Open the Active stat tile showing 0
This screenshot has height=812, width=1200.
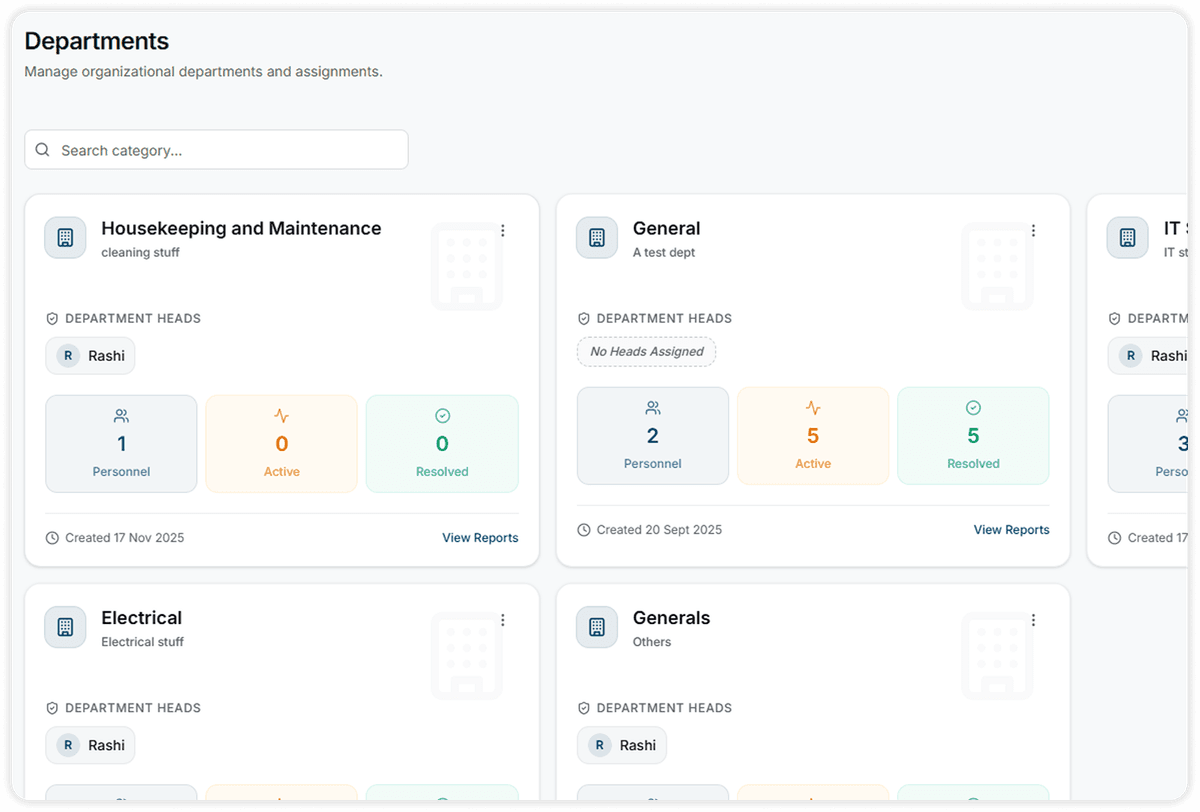click(x=281, y=444)
